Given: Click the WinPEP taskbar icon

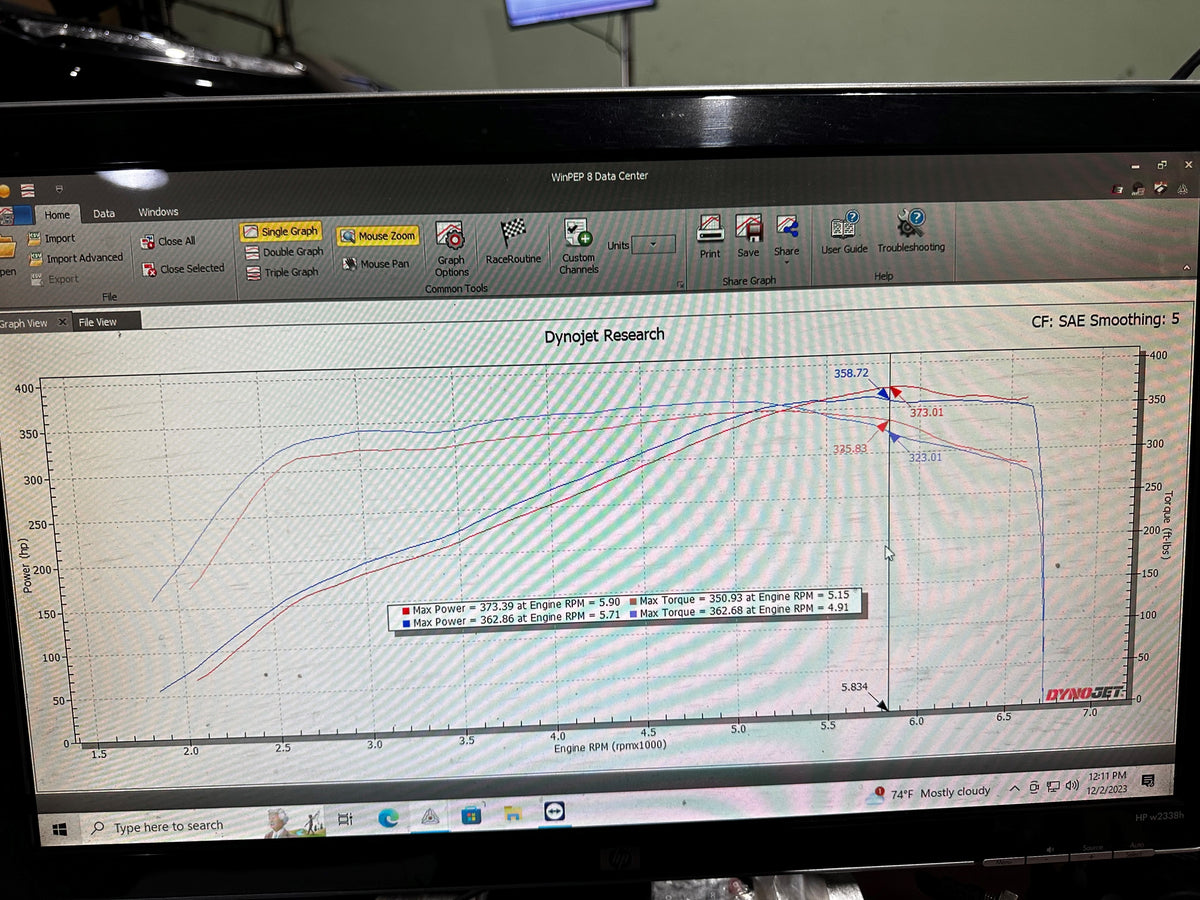Looking at the screenshot, I should coord(430,816).
